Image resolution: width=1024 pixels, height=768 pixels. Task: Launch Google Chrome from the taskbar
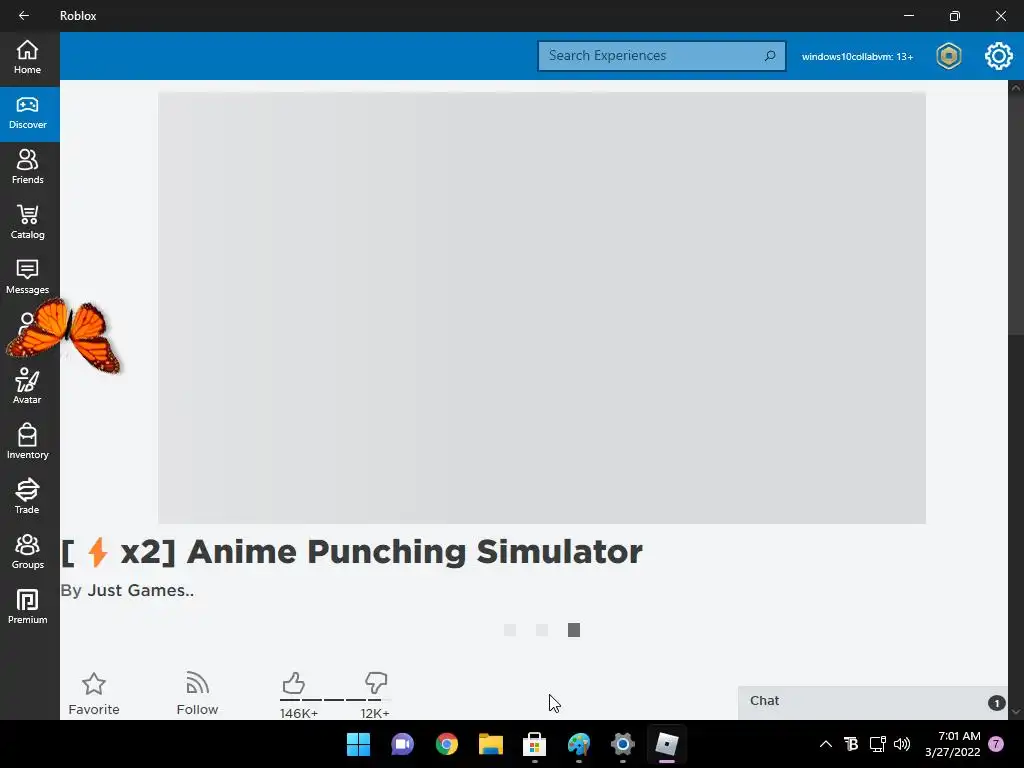[447, 744]
